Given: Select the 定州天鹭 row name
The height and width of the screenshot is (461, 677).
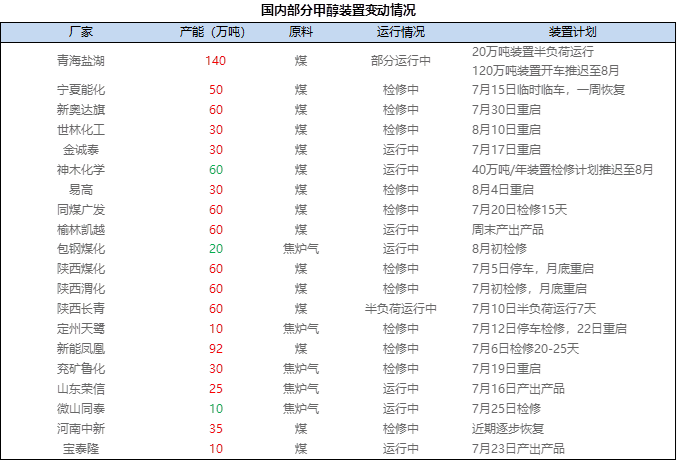Looking at the screenshot, I should click(81, 328).
